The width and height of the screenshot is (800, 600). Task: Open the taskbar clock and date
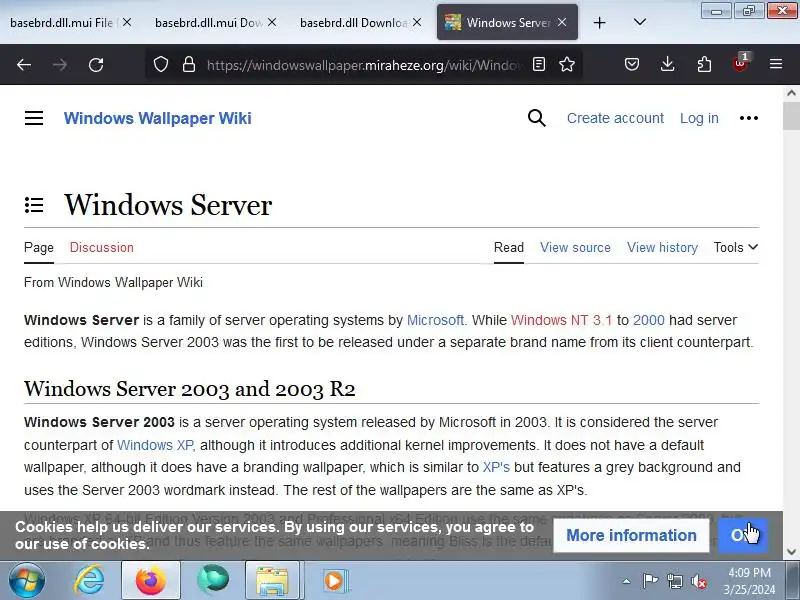click(x=749, y=581)
